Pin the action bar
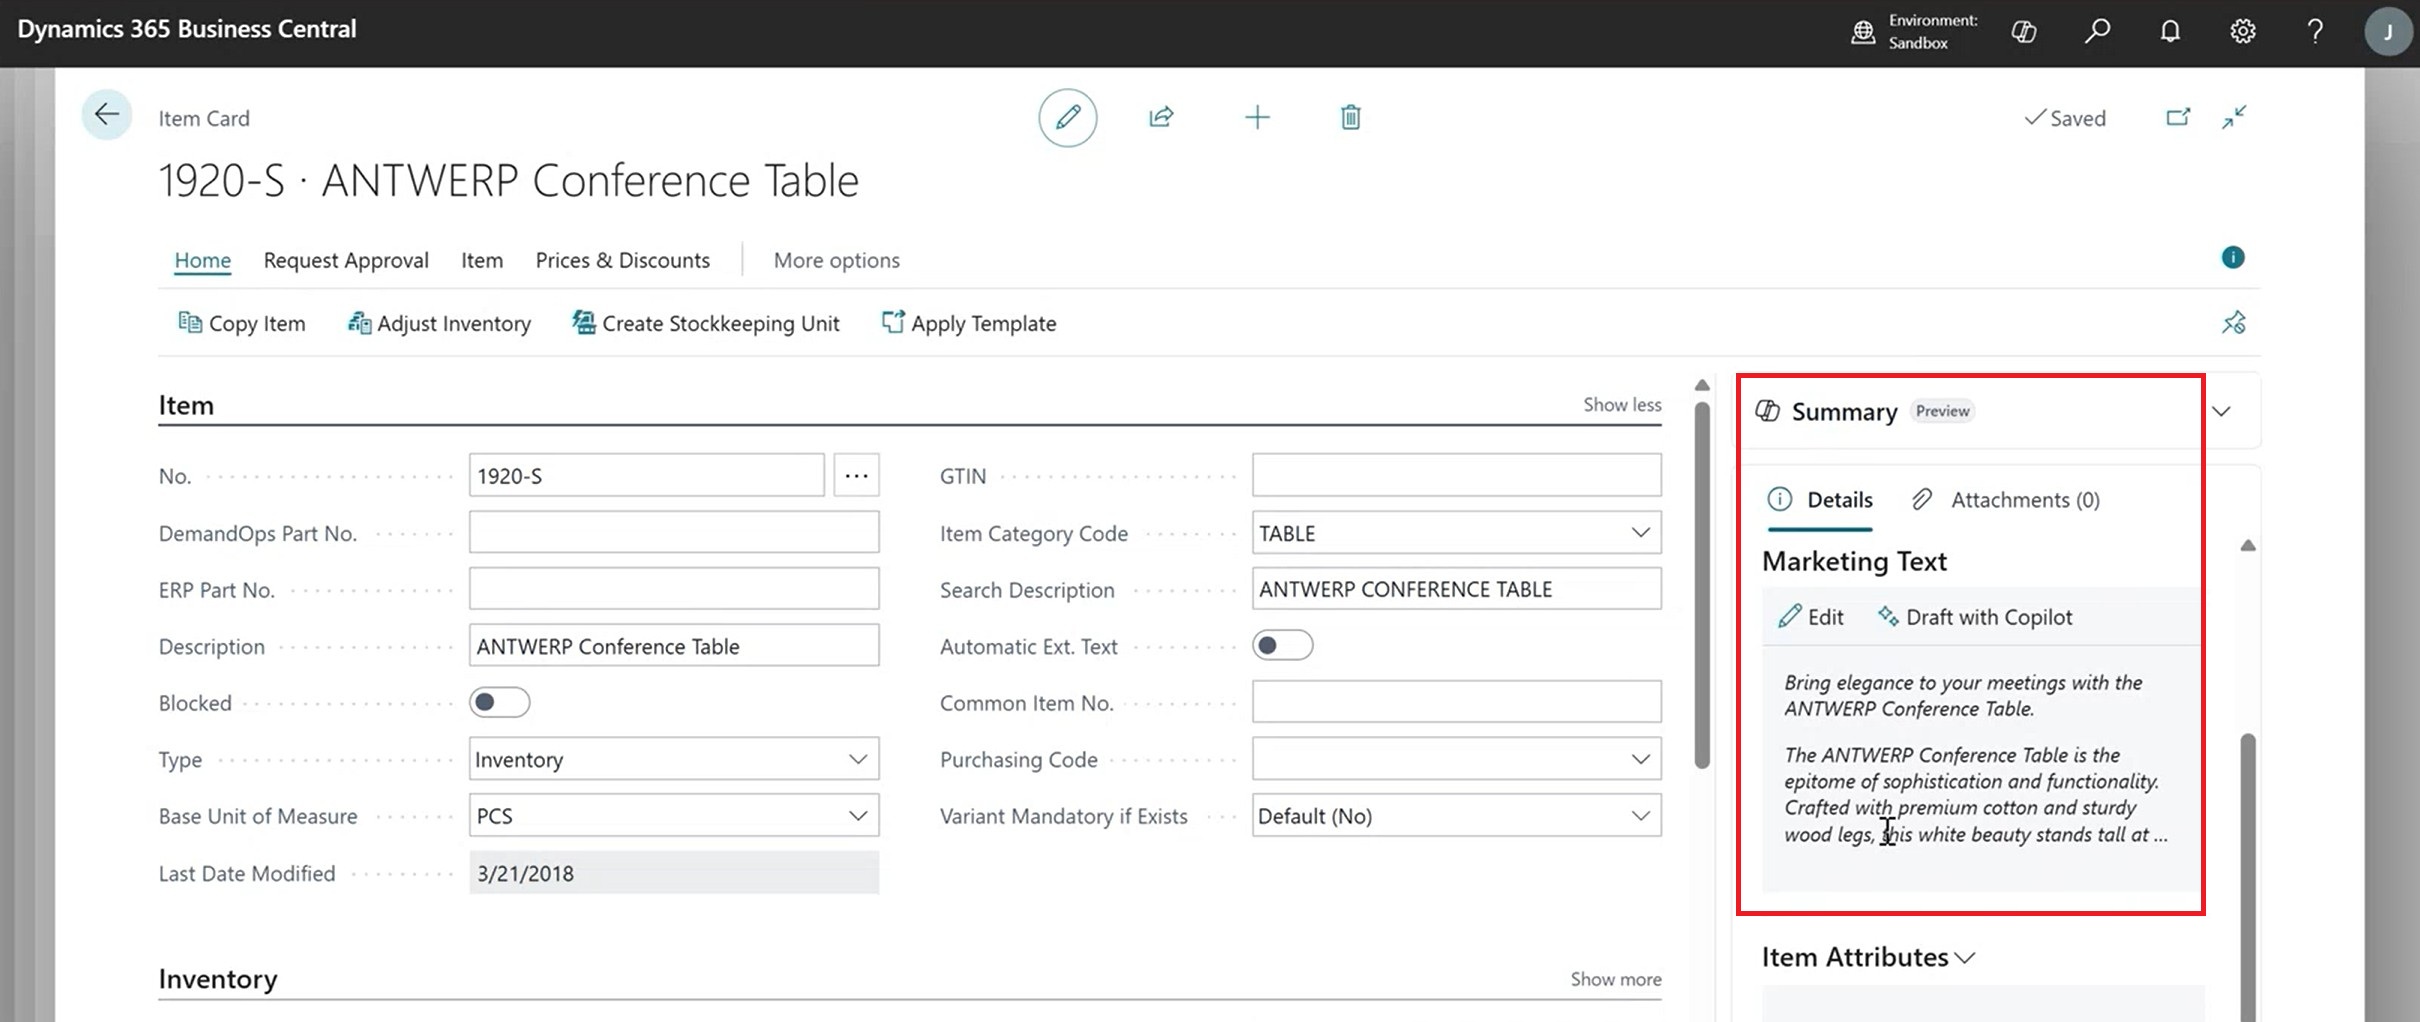The width and height of the screenshot is (2420, 1022). click(2233, 323)
